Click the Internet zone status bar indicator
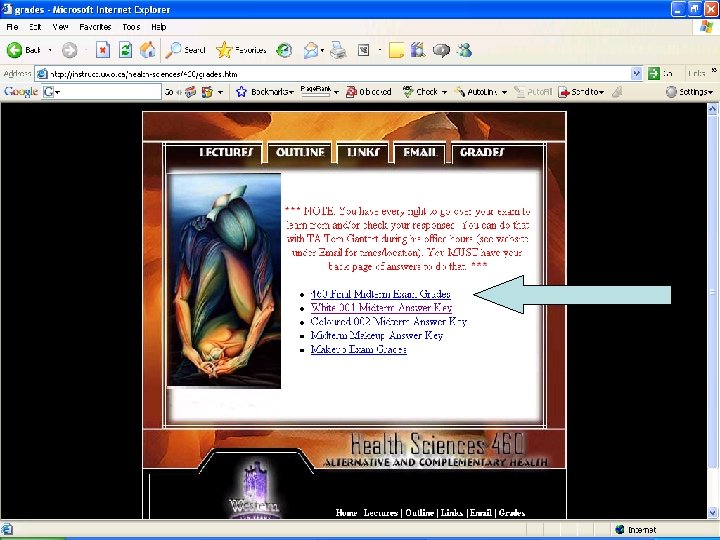720x540 pixels. point(636,529)
